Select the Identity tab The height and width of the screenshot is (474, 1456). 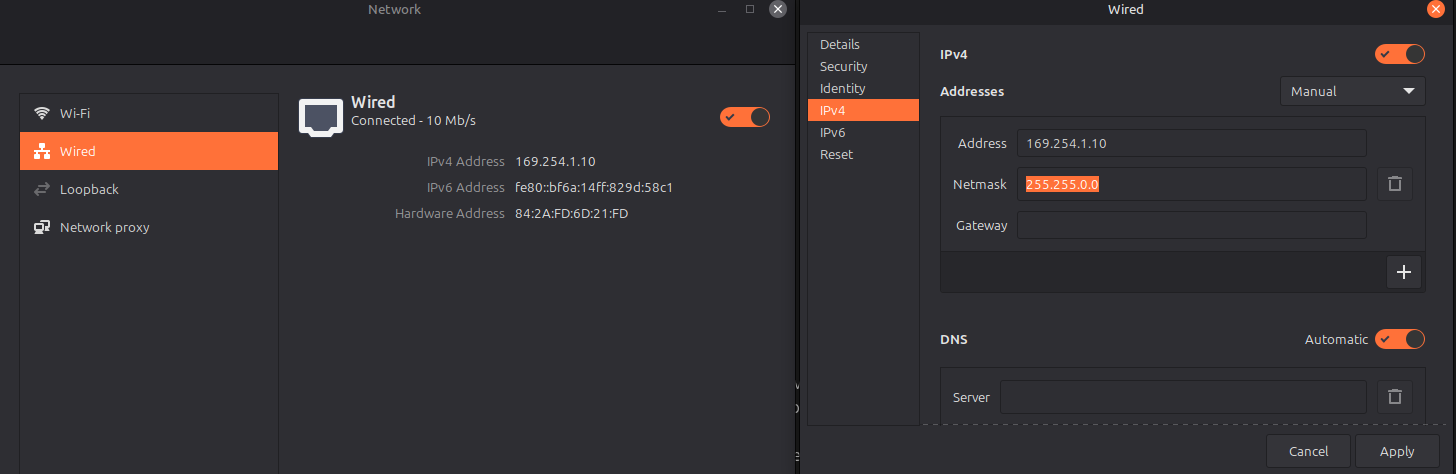[x=842, y=88]
